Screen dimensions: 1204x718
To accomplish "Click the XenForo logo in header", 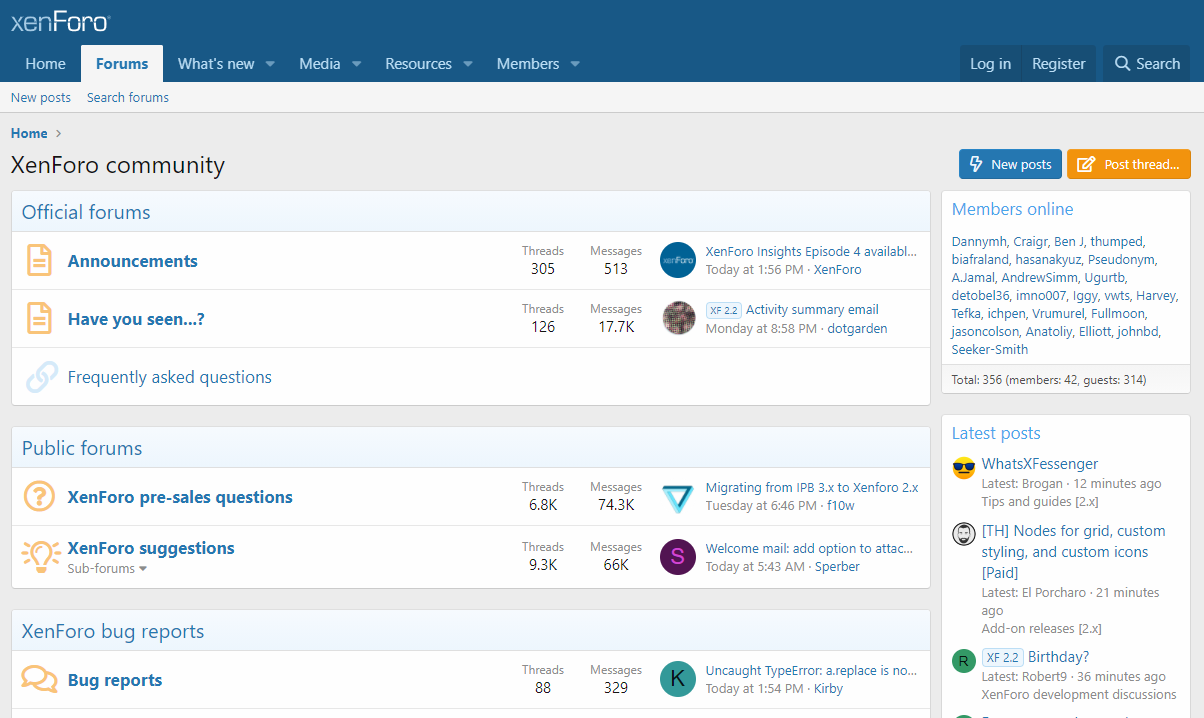I will point(60,22).
